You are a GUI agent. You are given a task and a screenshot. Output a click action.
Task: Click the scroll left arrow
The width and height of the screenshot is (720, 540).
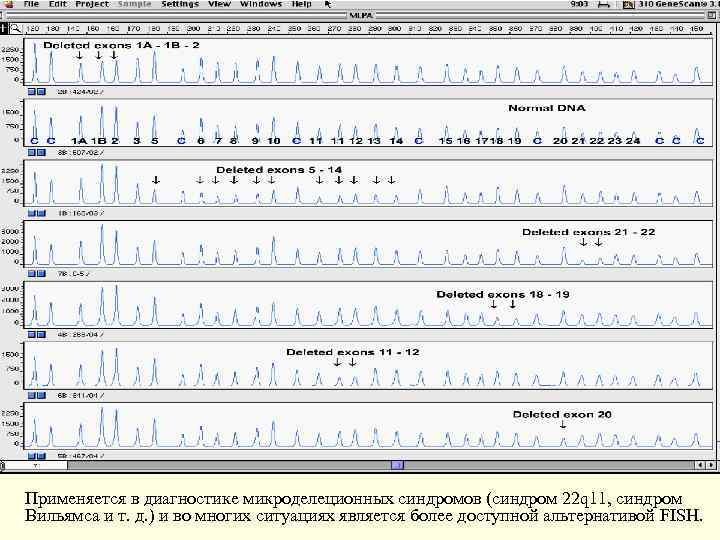pos(701,465)
